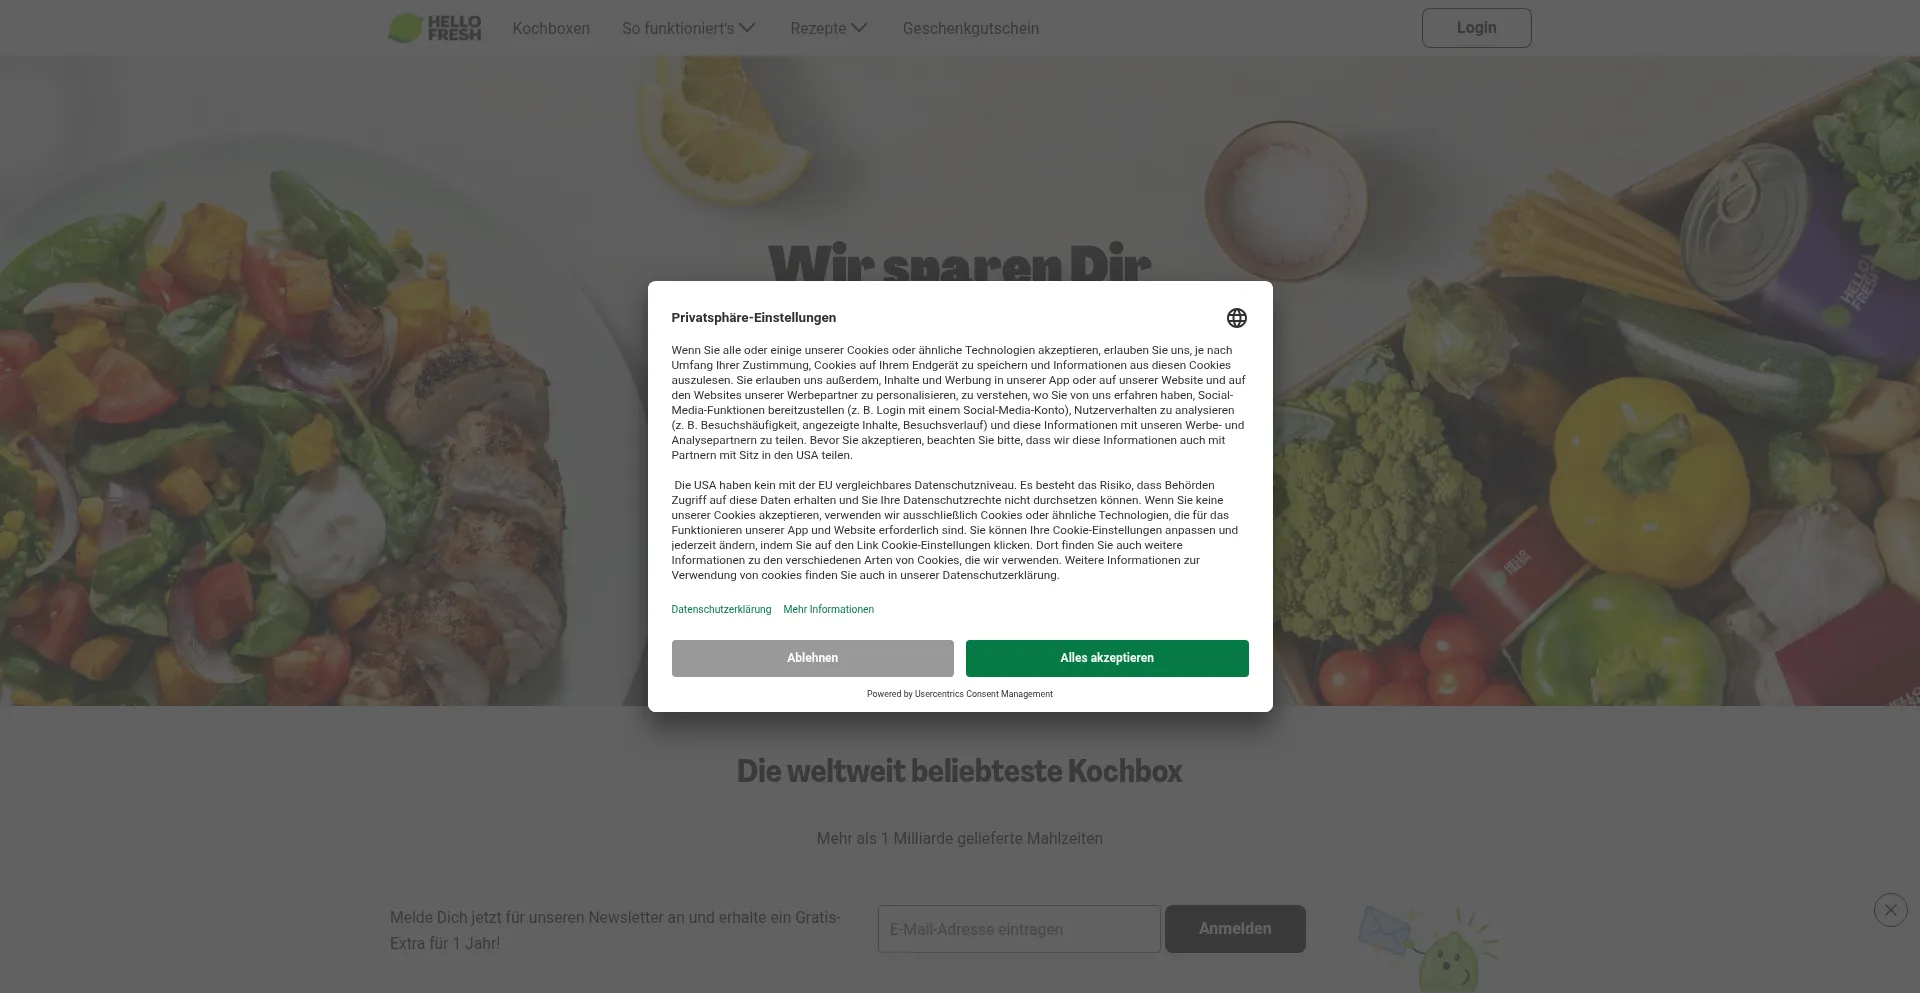Close the newsletter banner with X icon
The height and width of the screenshot is (993, 1920).
[x=1890, y=910]
